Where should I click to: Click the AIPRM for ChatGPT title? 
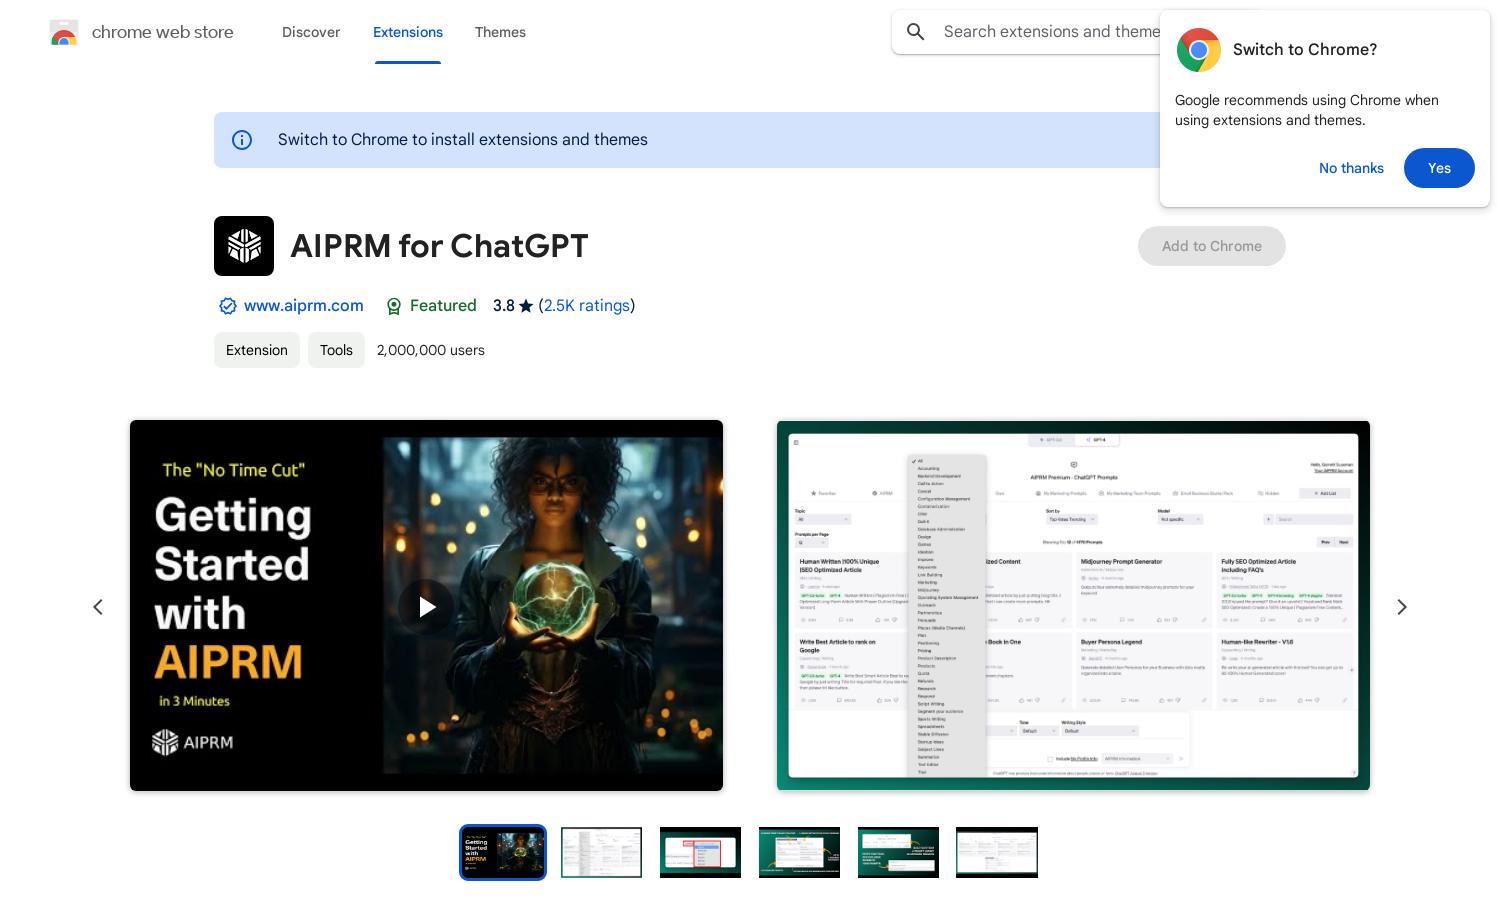(439, 246)
